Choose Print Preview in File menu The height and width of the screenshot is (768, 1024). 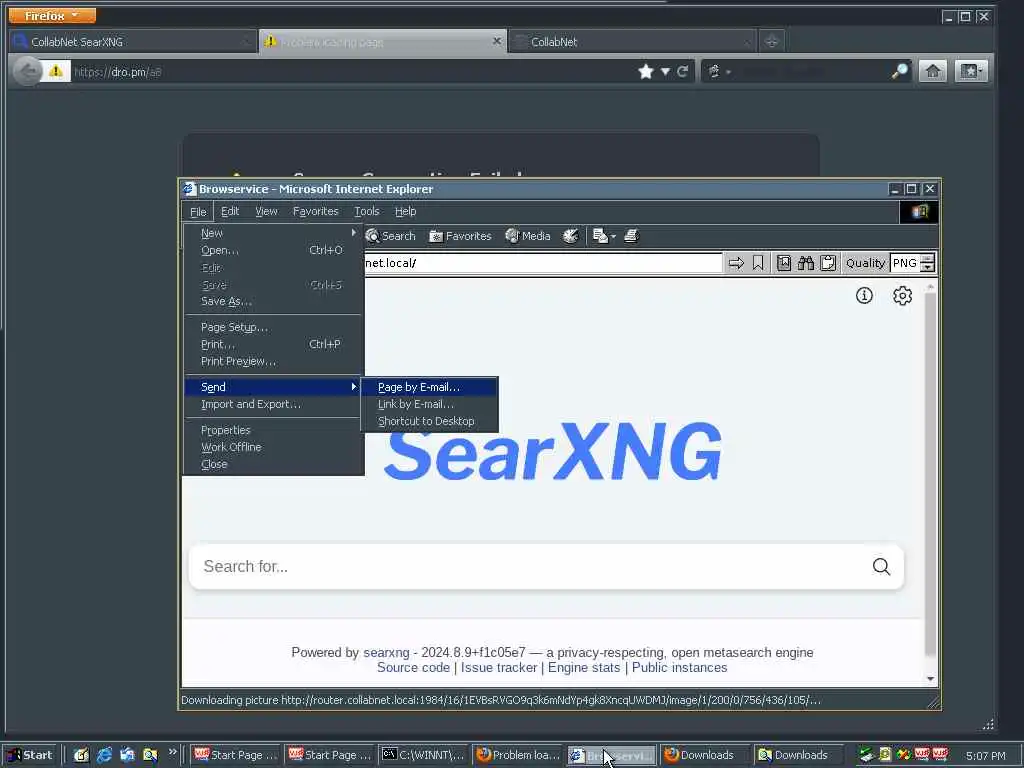click(273, 361)
